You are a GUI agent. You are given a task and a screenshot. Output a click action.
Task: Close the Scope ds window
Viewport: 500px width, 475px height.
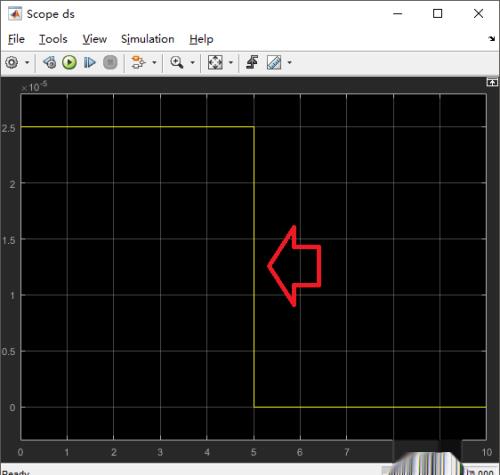tap(478, 14)
